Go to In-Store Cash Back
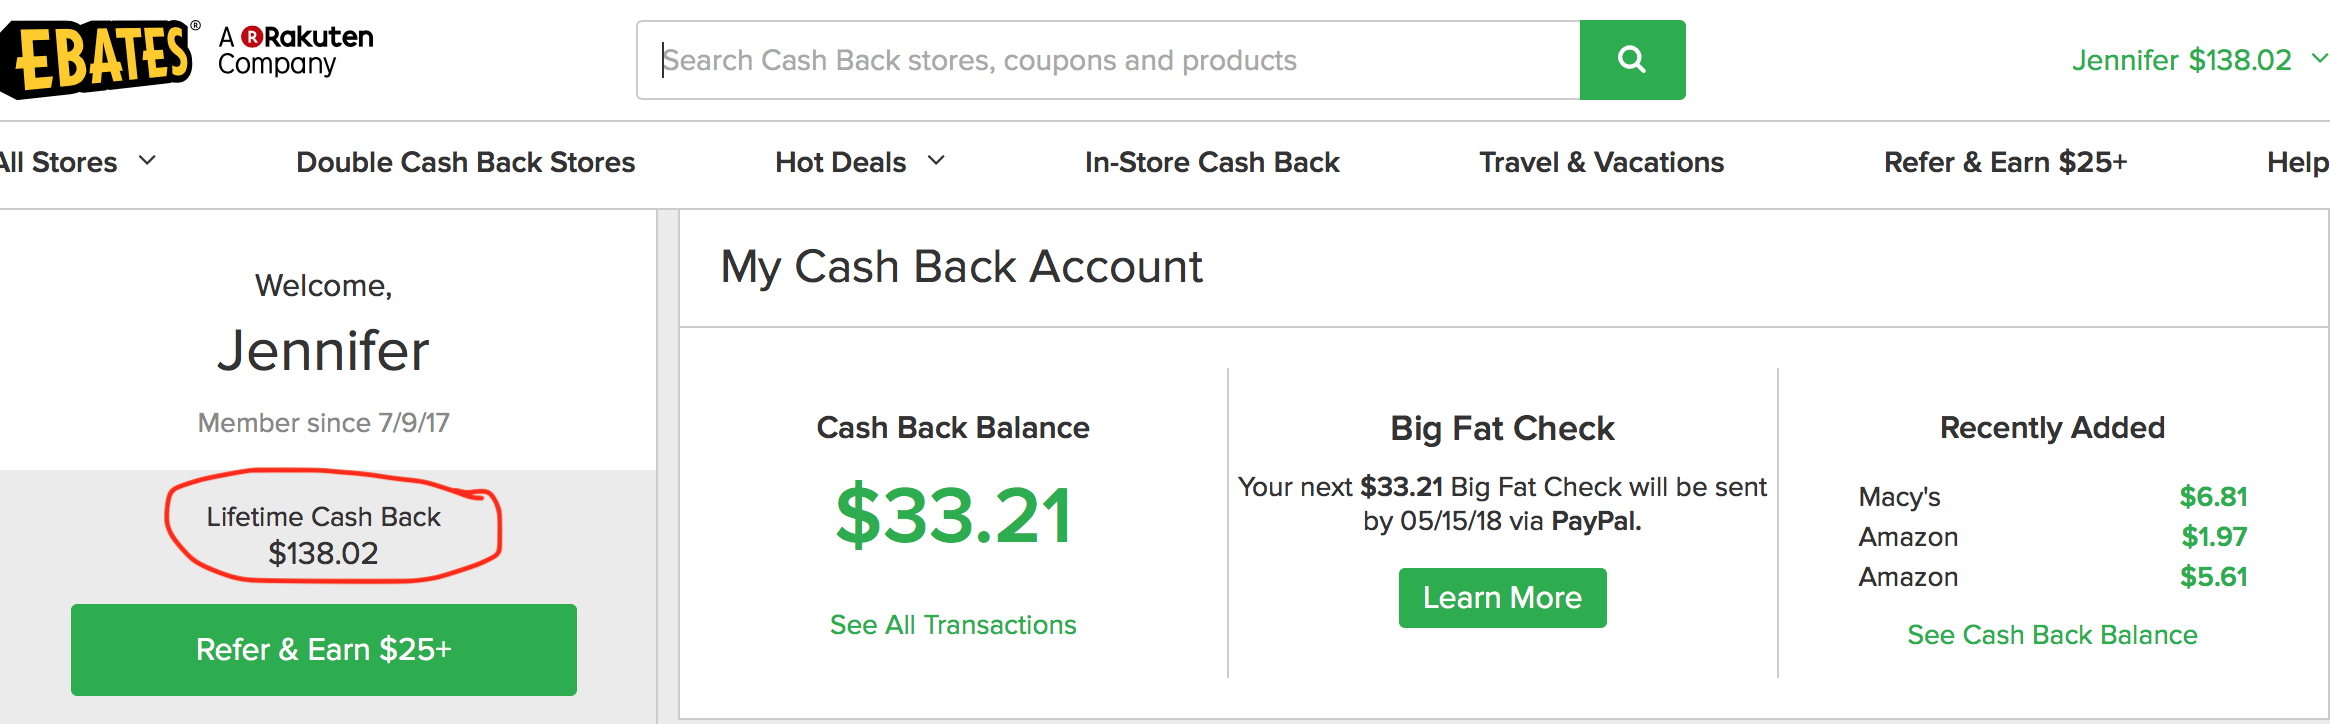The height and width of the screenshot is (724, 2330). (1211, 162)
